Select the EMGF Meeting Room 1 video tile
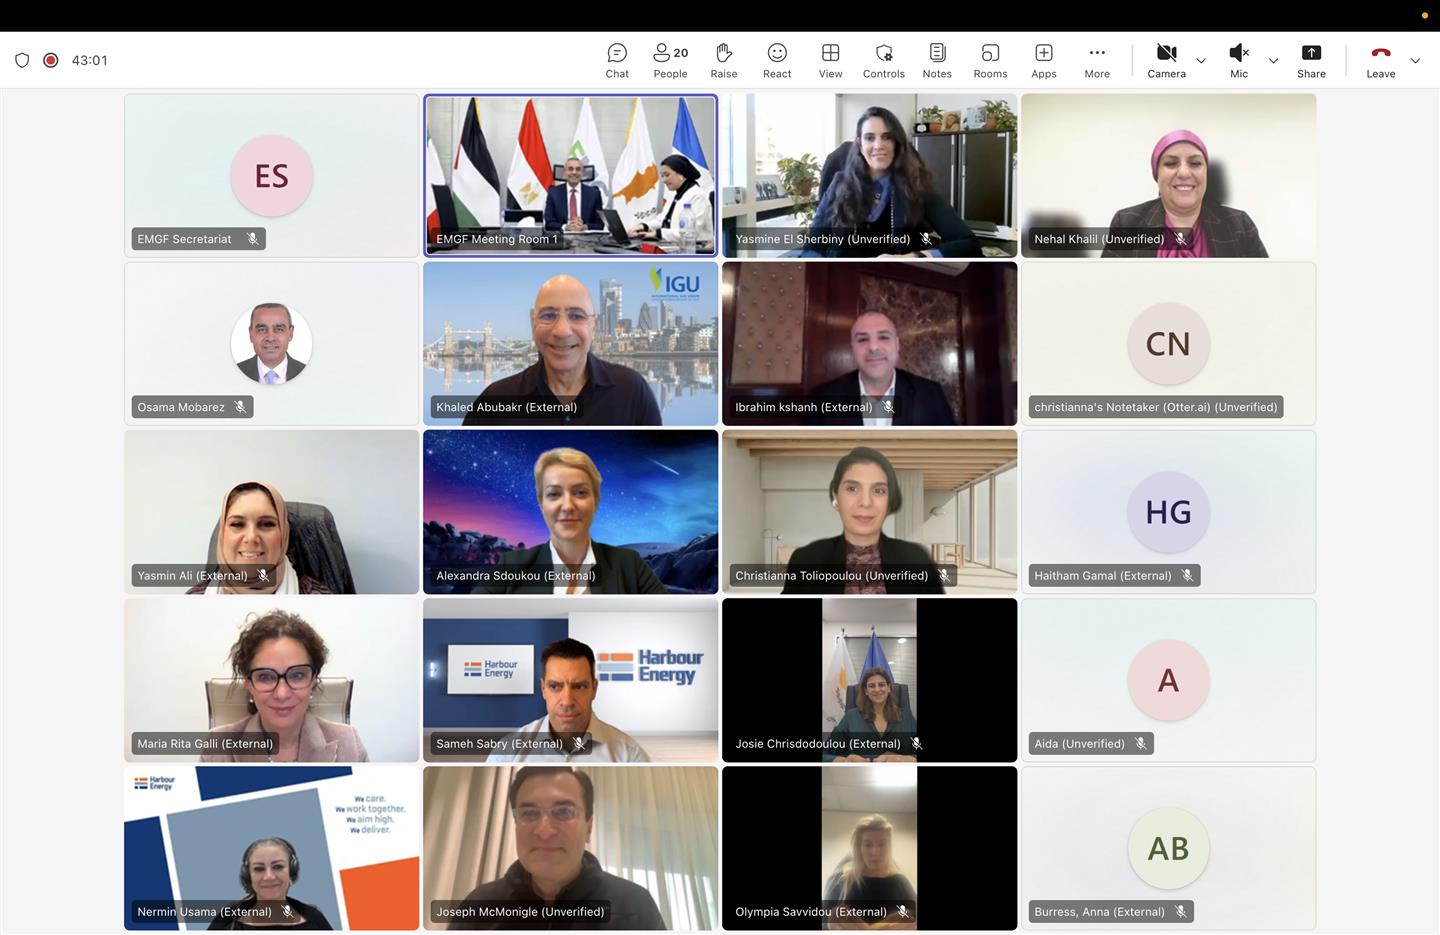The image size is (1440, 935). 570,175
